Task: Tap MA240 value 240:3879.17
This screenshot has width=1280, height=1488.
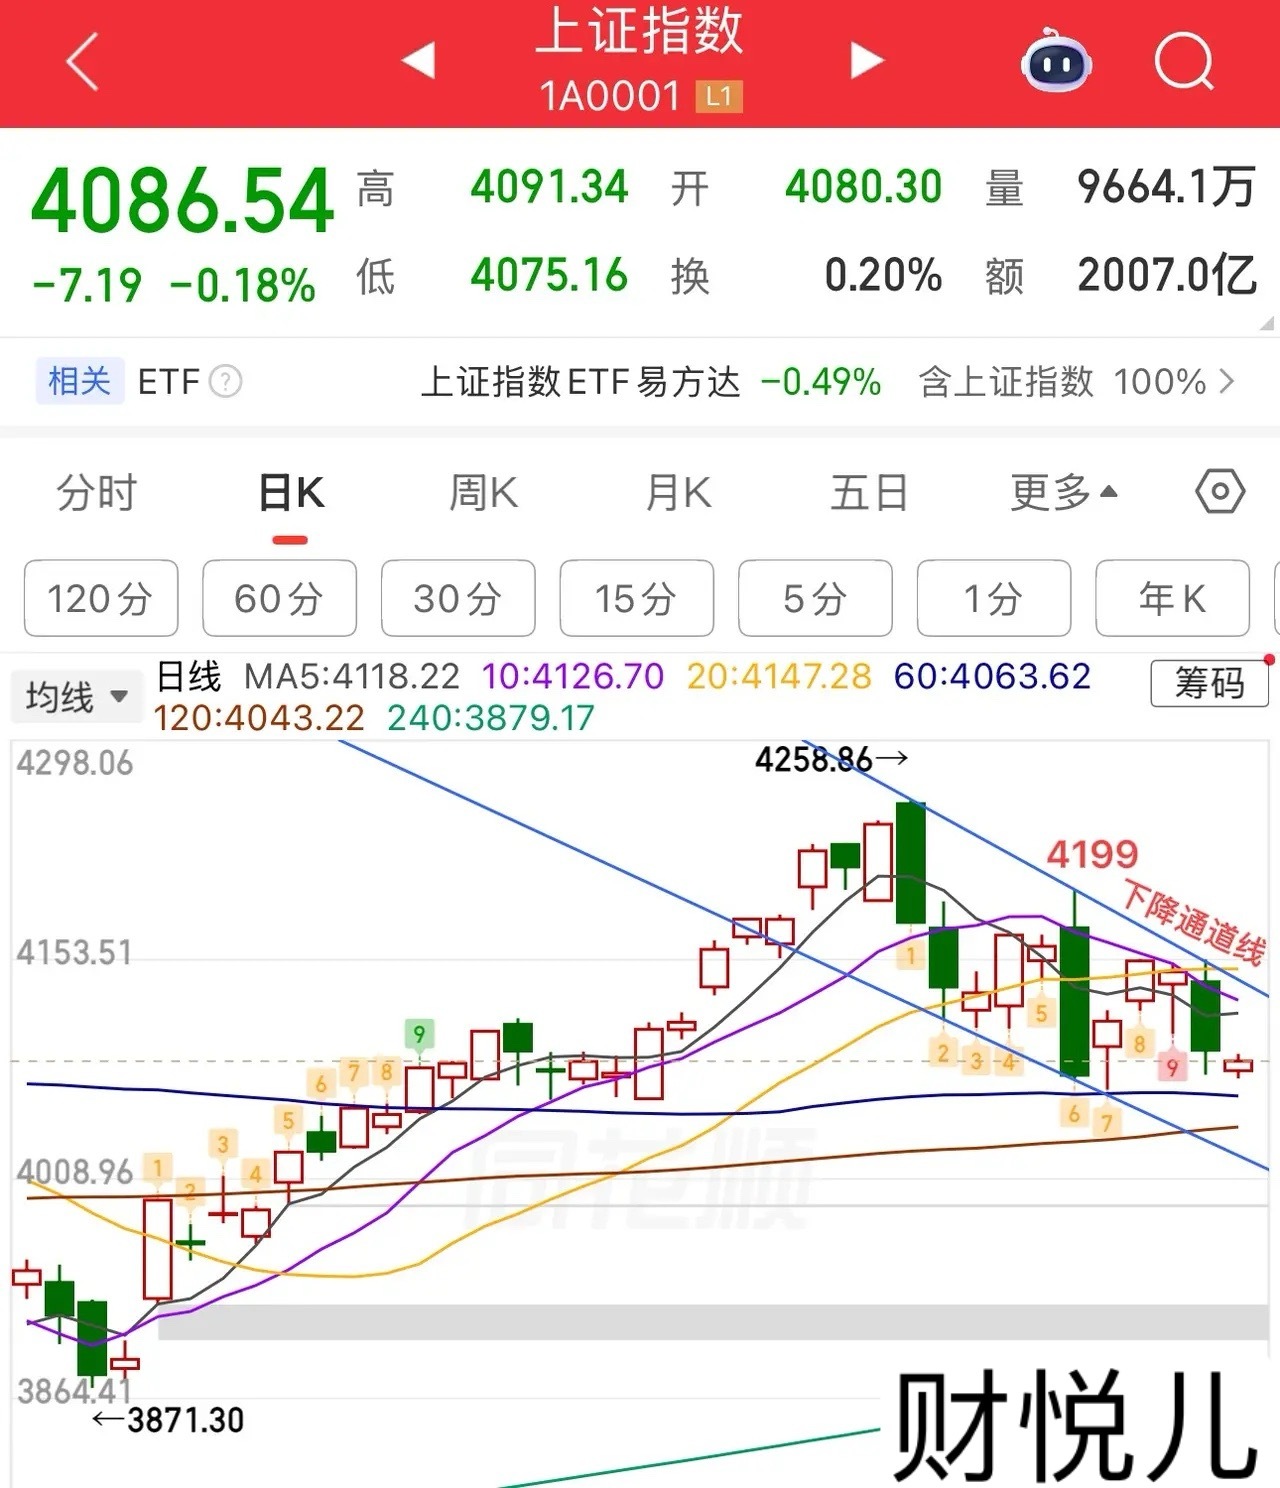Action: 491,718
